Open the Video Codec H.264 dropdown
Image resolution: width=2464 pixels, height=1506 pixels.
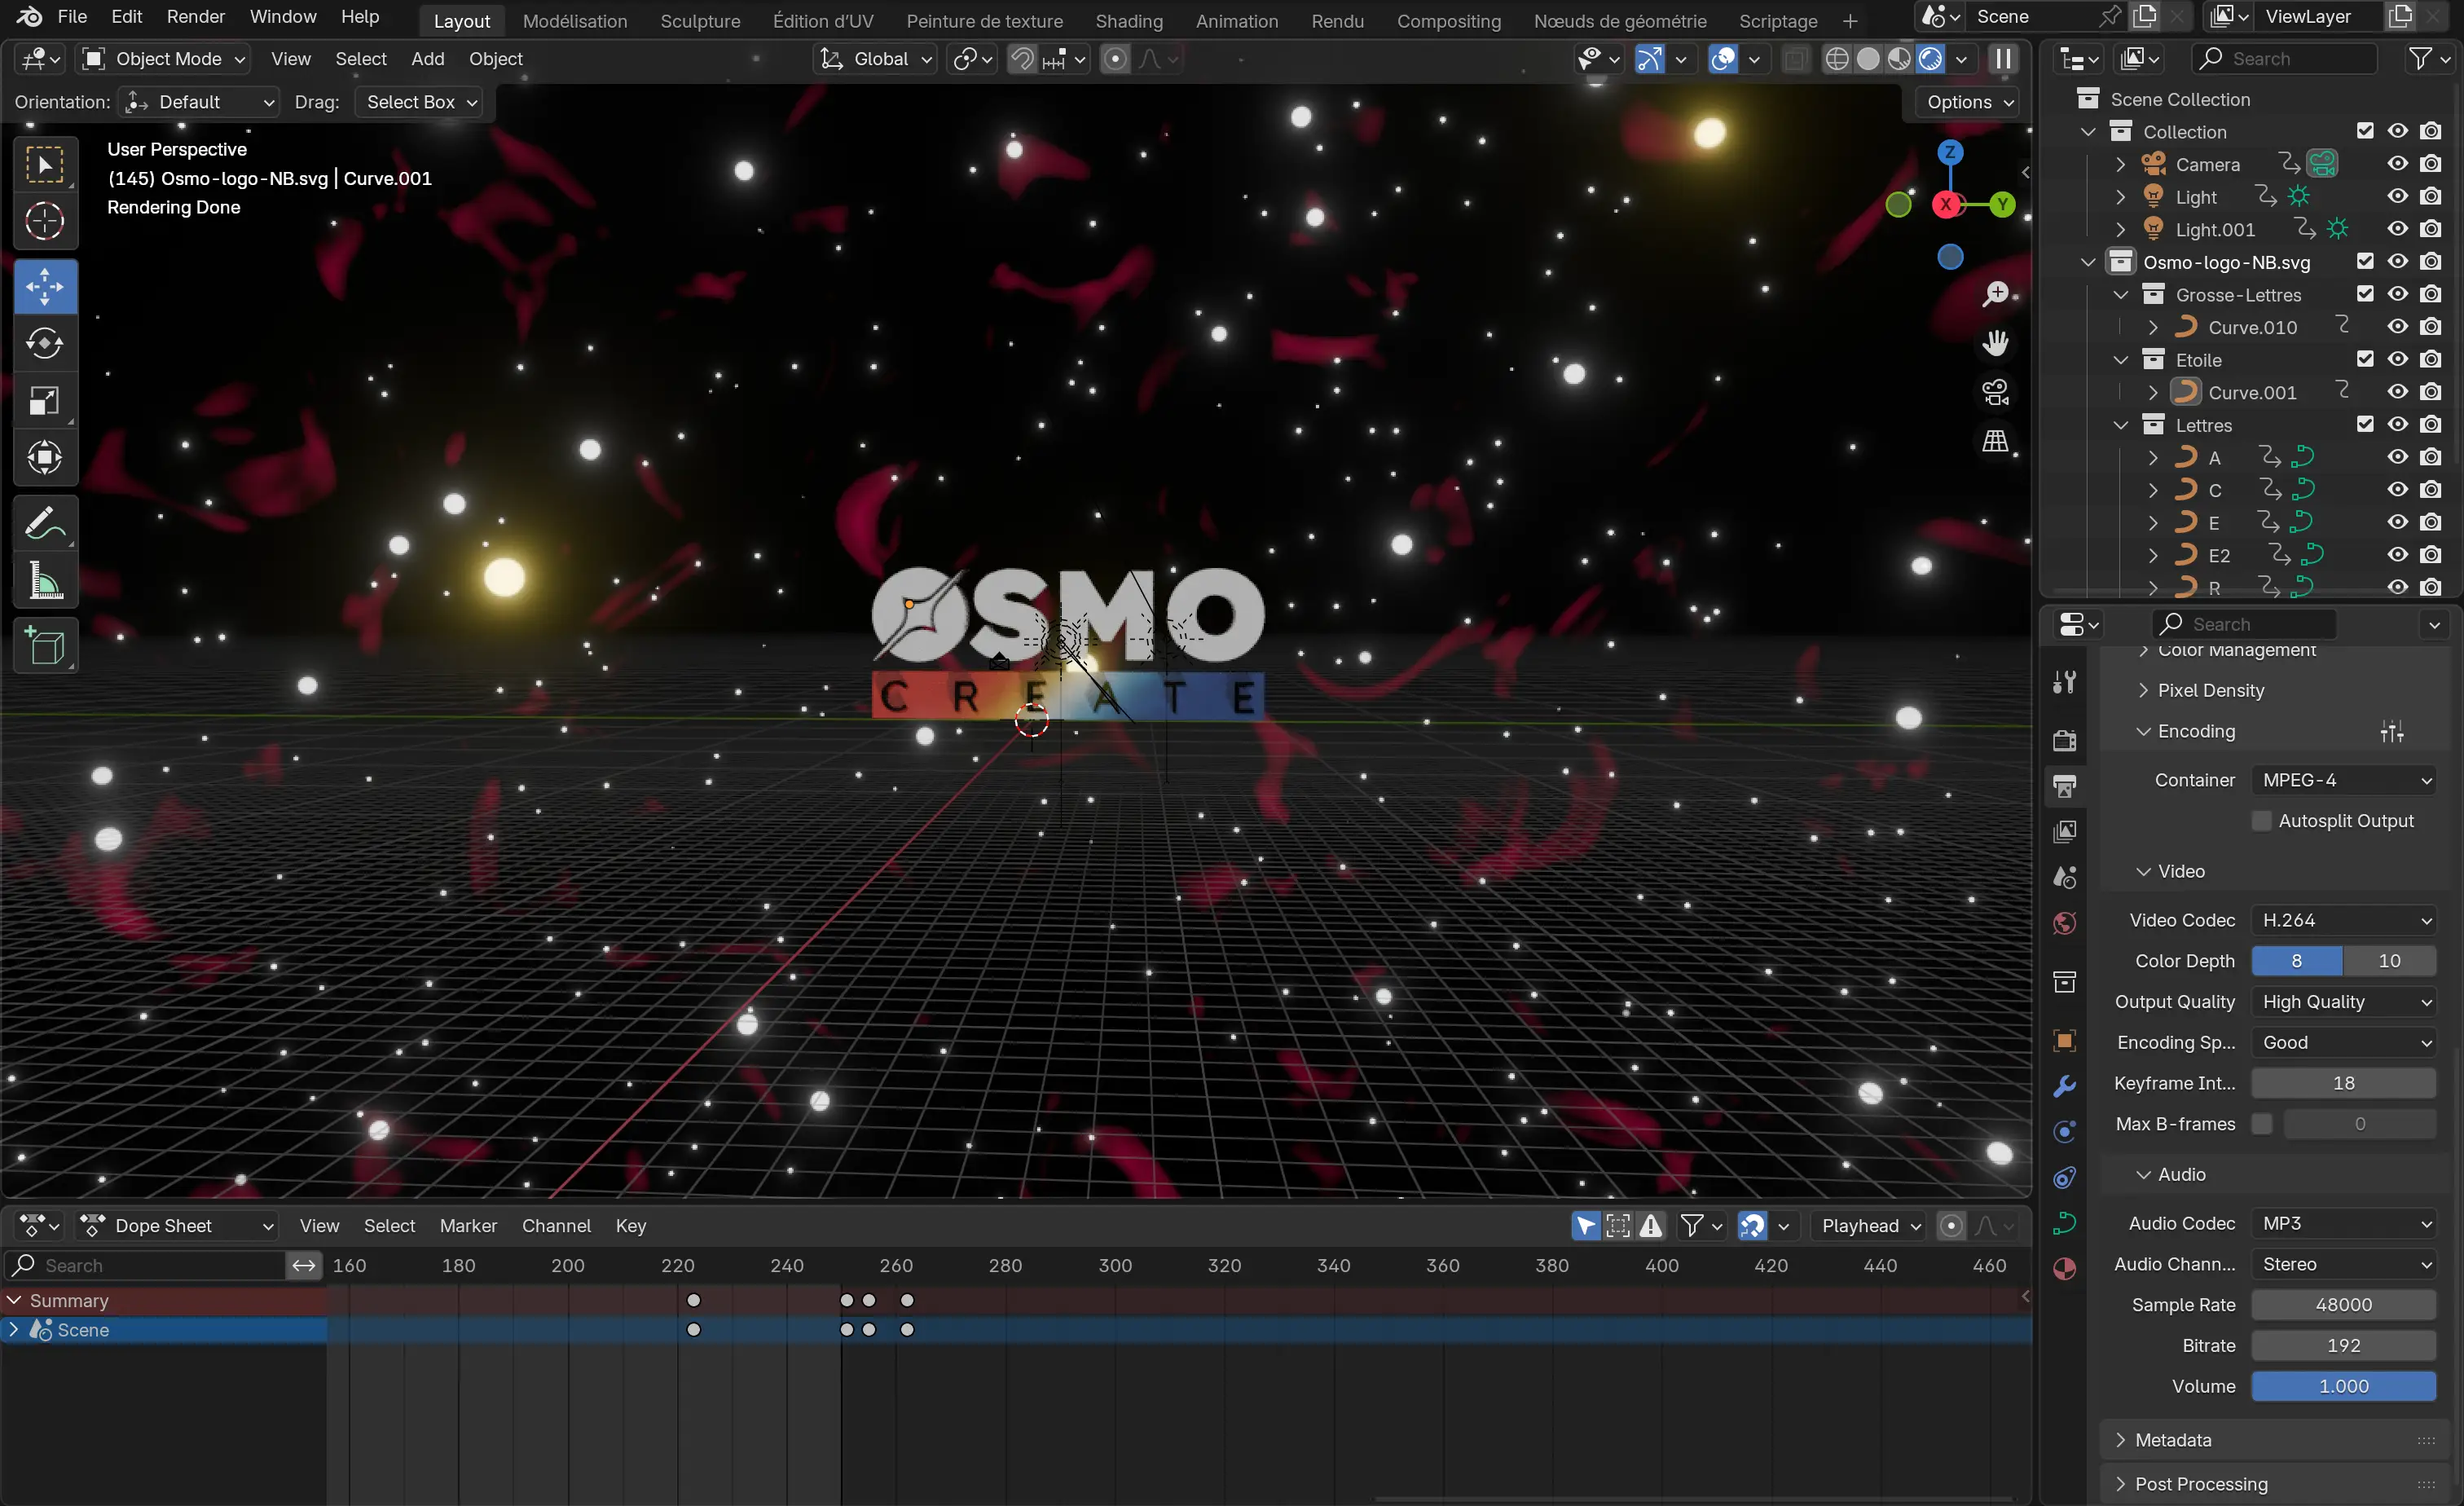click(2344, 920)
